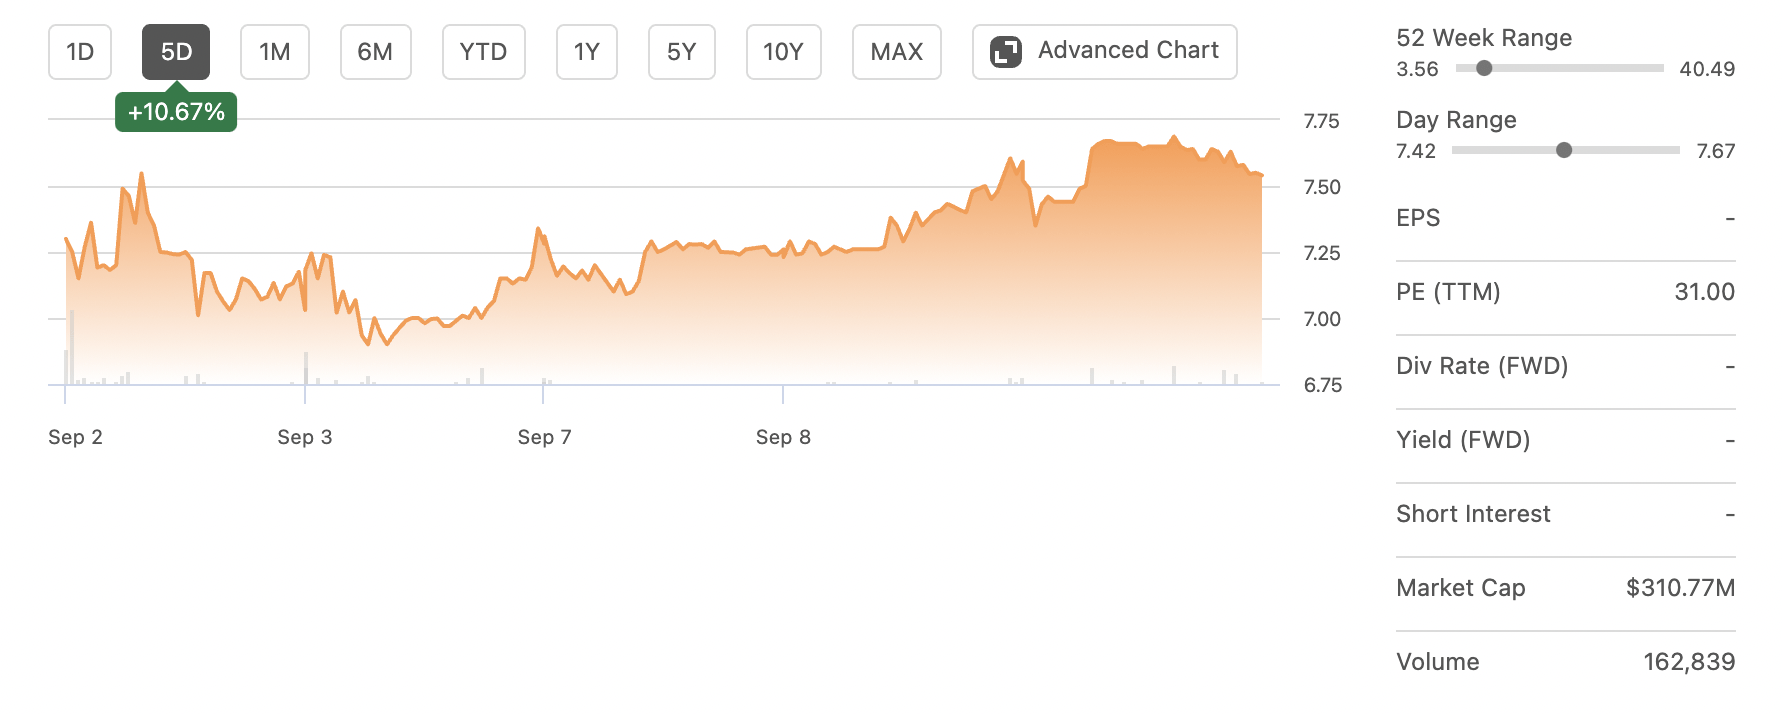Screen dimensions: 1782x714
Task: Select the 1D time range
Action: (80, 52)
